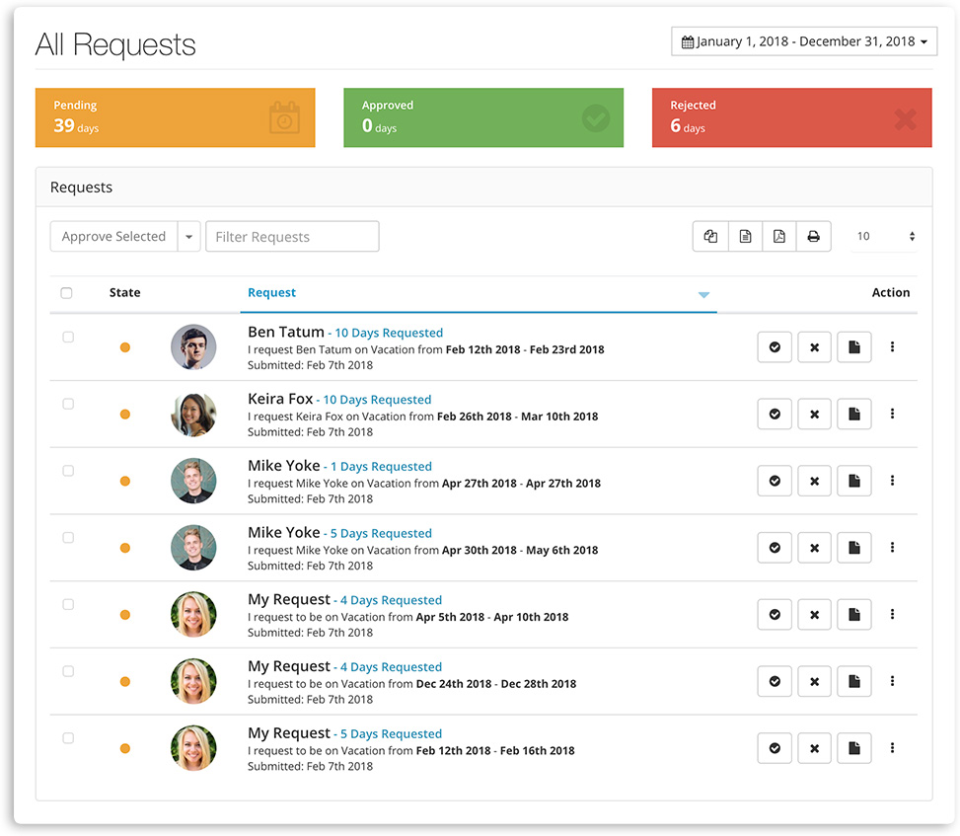Open document for Feb 12th–16th My Request
The width and height of the screenshot is (960, 836).
854,748
